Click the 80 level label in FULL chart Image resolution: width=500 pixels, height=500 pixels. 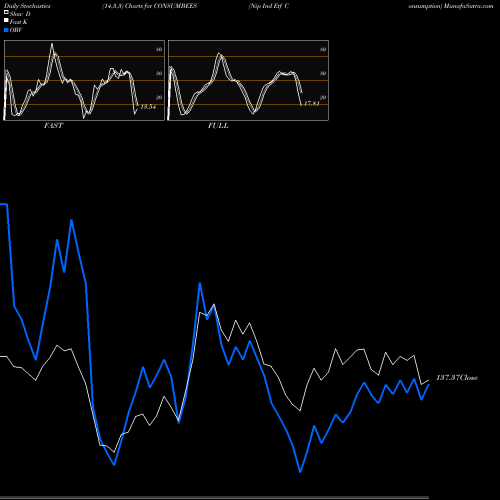click(323, 49)
